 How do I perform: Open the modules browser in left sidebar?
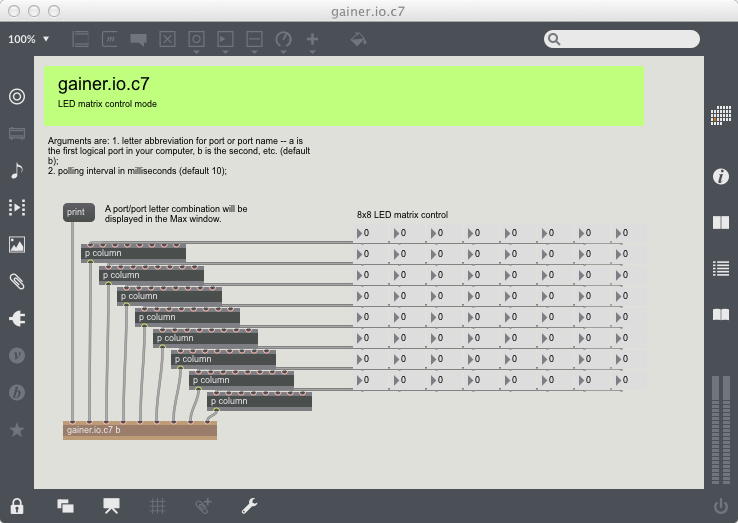pyautogui.click(x=17, y=134)
